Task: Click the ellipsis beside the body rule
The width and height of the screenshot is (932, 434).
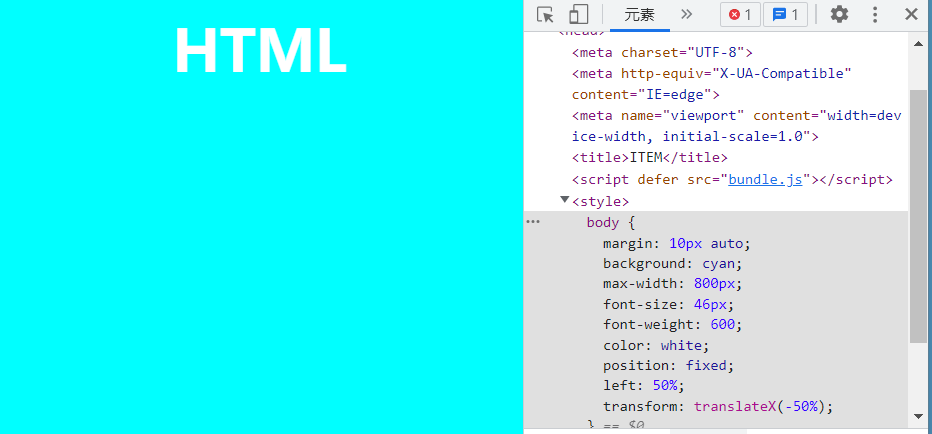Action: 533,222
